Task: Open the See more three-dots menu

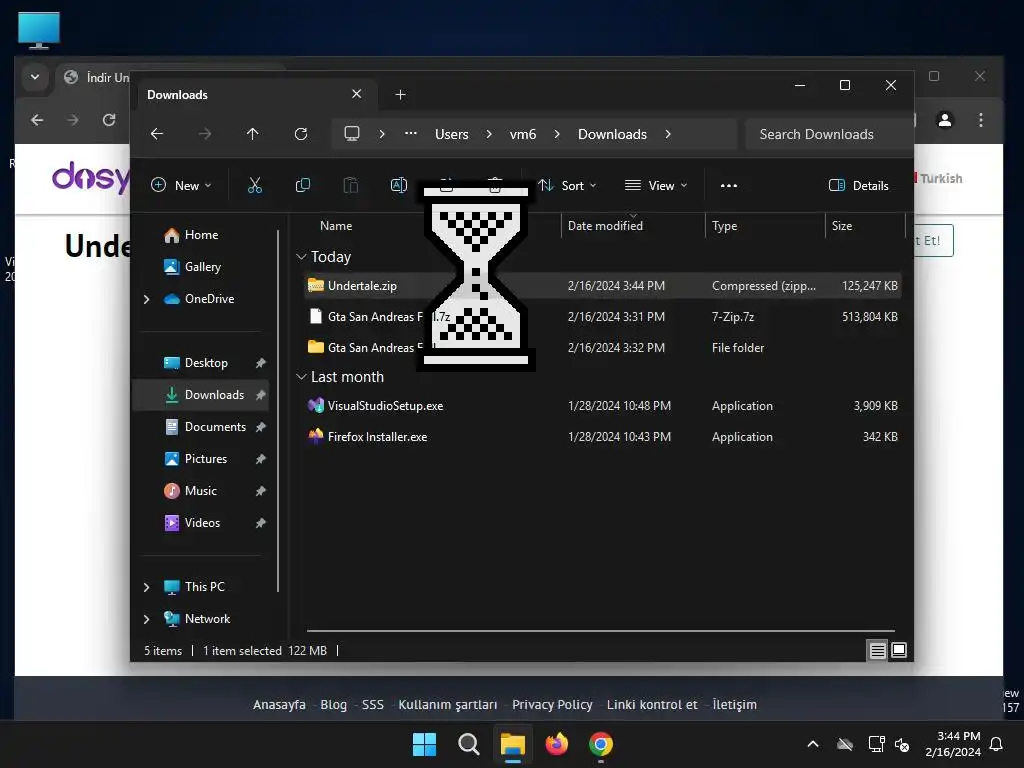Action: [729, 185]
